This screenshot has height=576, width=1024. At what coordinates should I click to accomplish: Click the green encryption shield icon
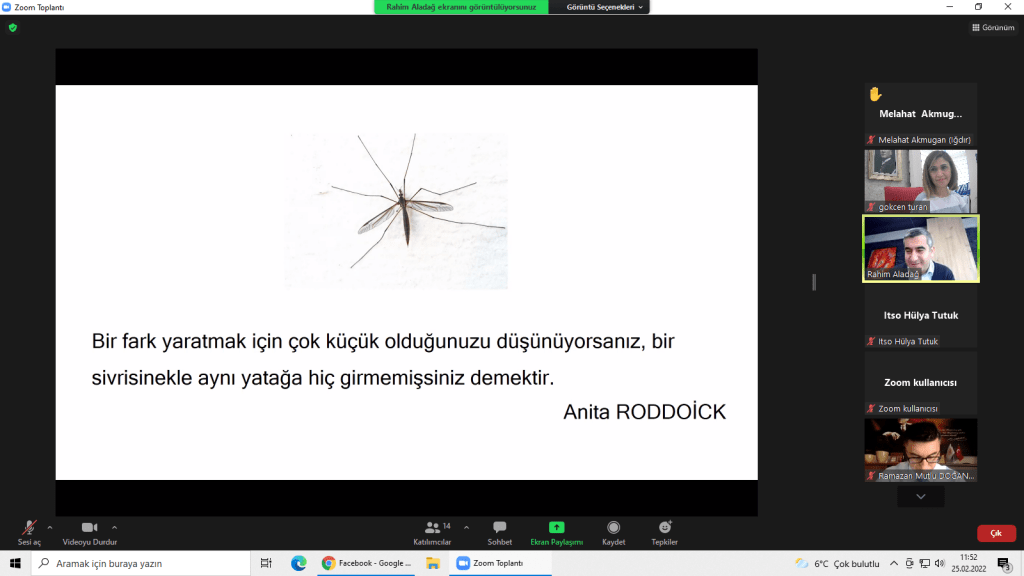pos(13,28)
